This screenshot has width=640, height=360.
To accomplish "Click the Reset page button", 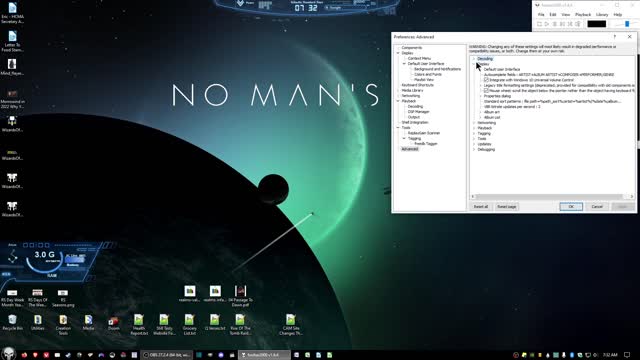I will pos(507,207).
